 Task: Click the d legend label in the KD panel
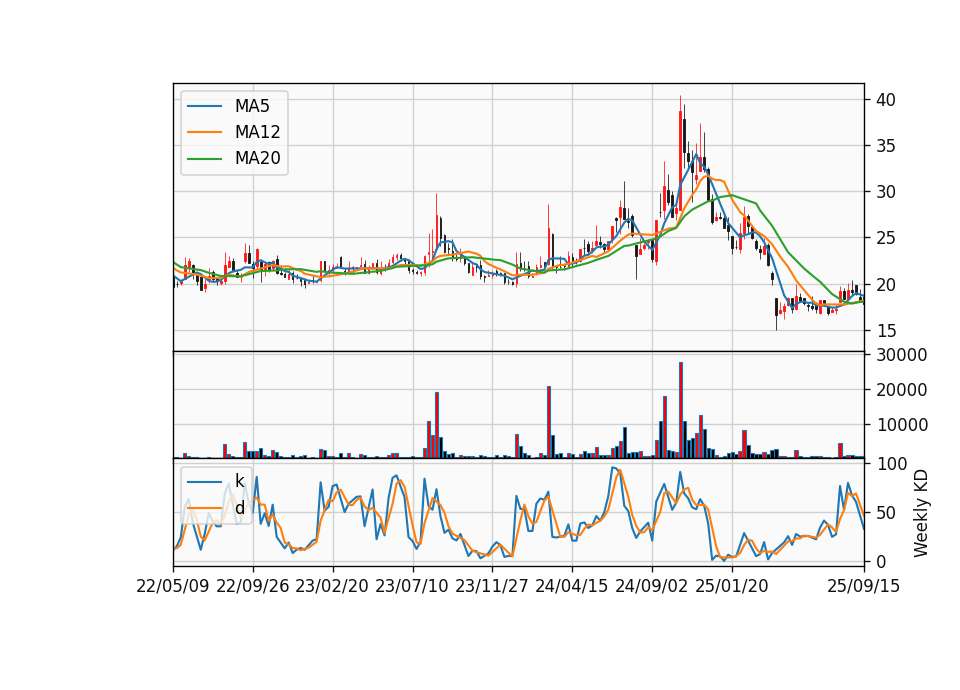240,507
